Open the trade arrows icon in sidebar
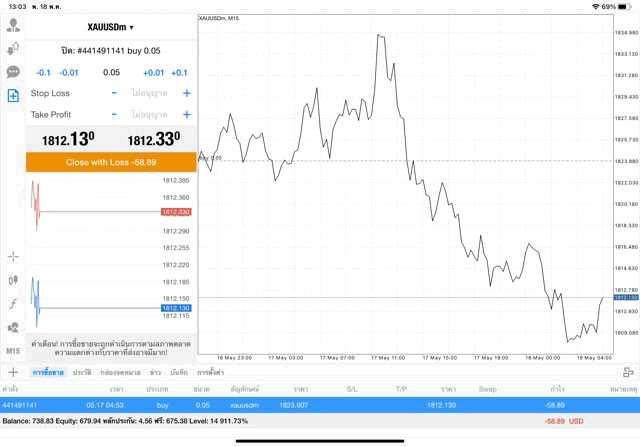This screenshot has width=640, height=447. (13, 49)
